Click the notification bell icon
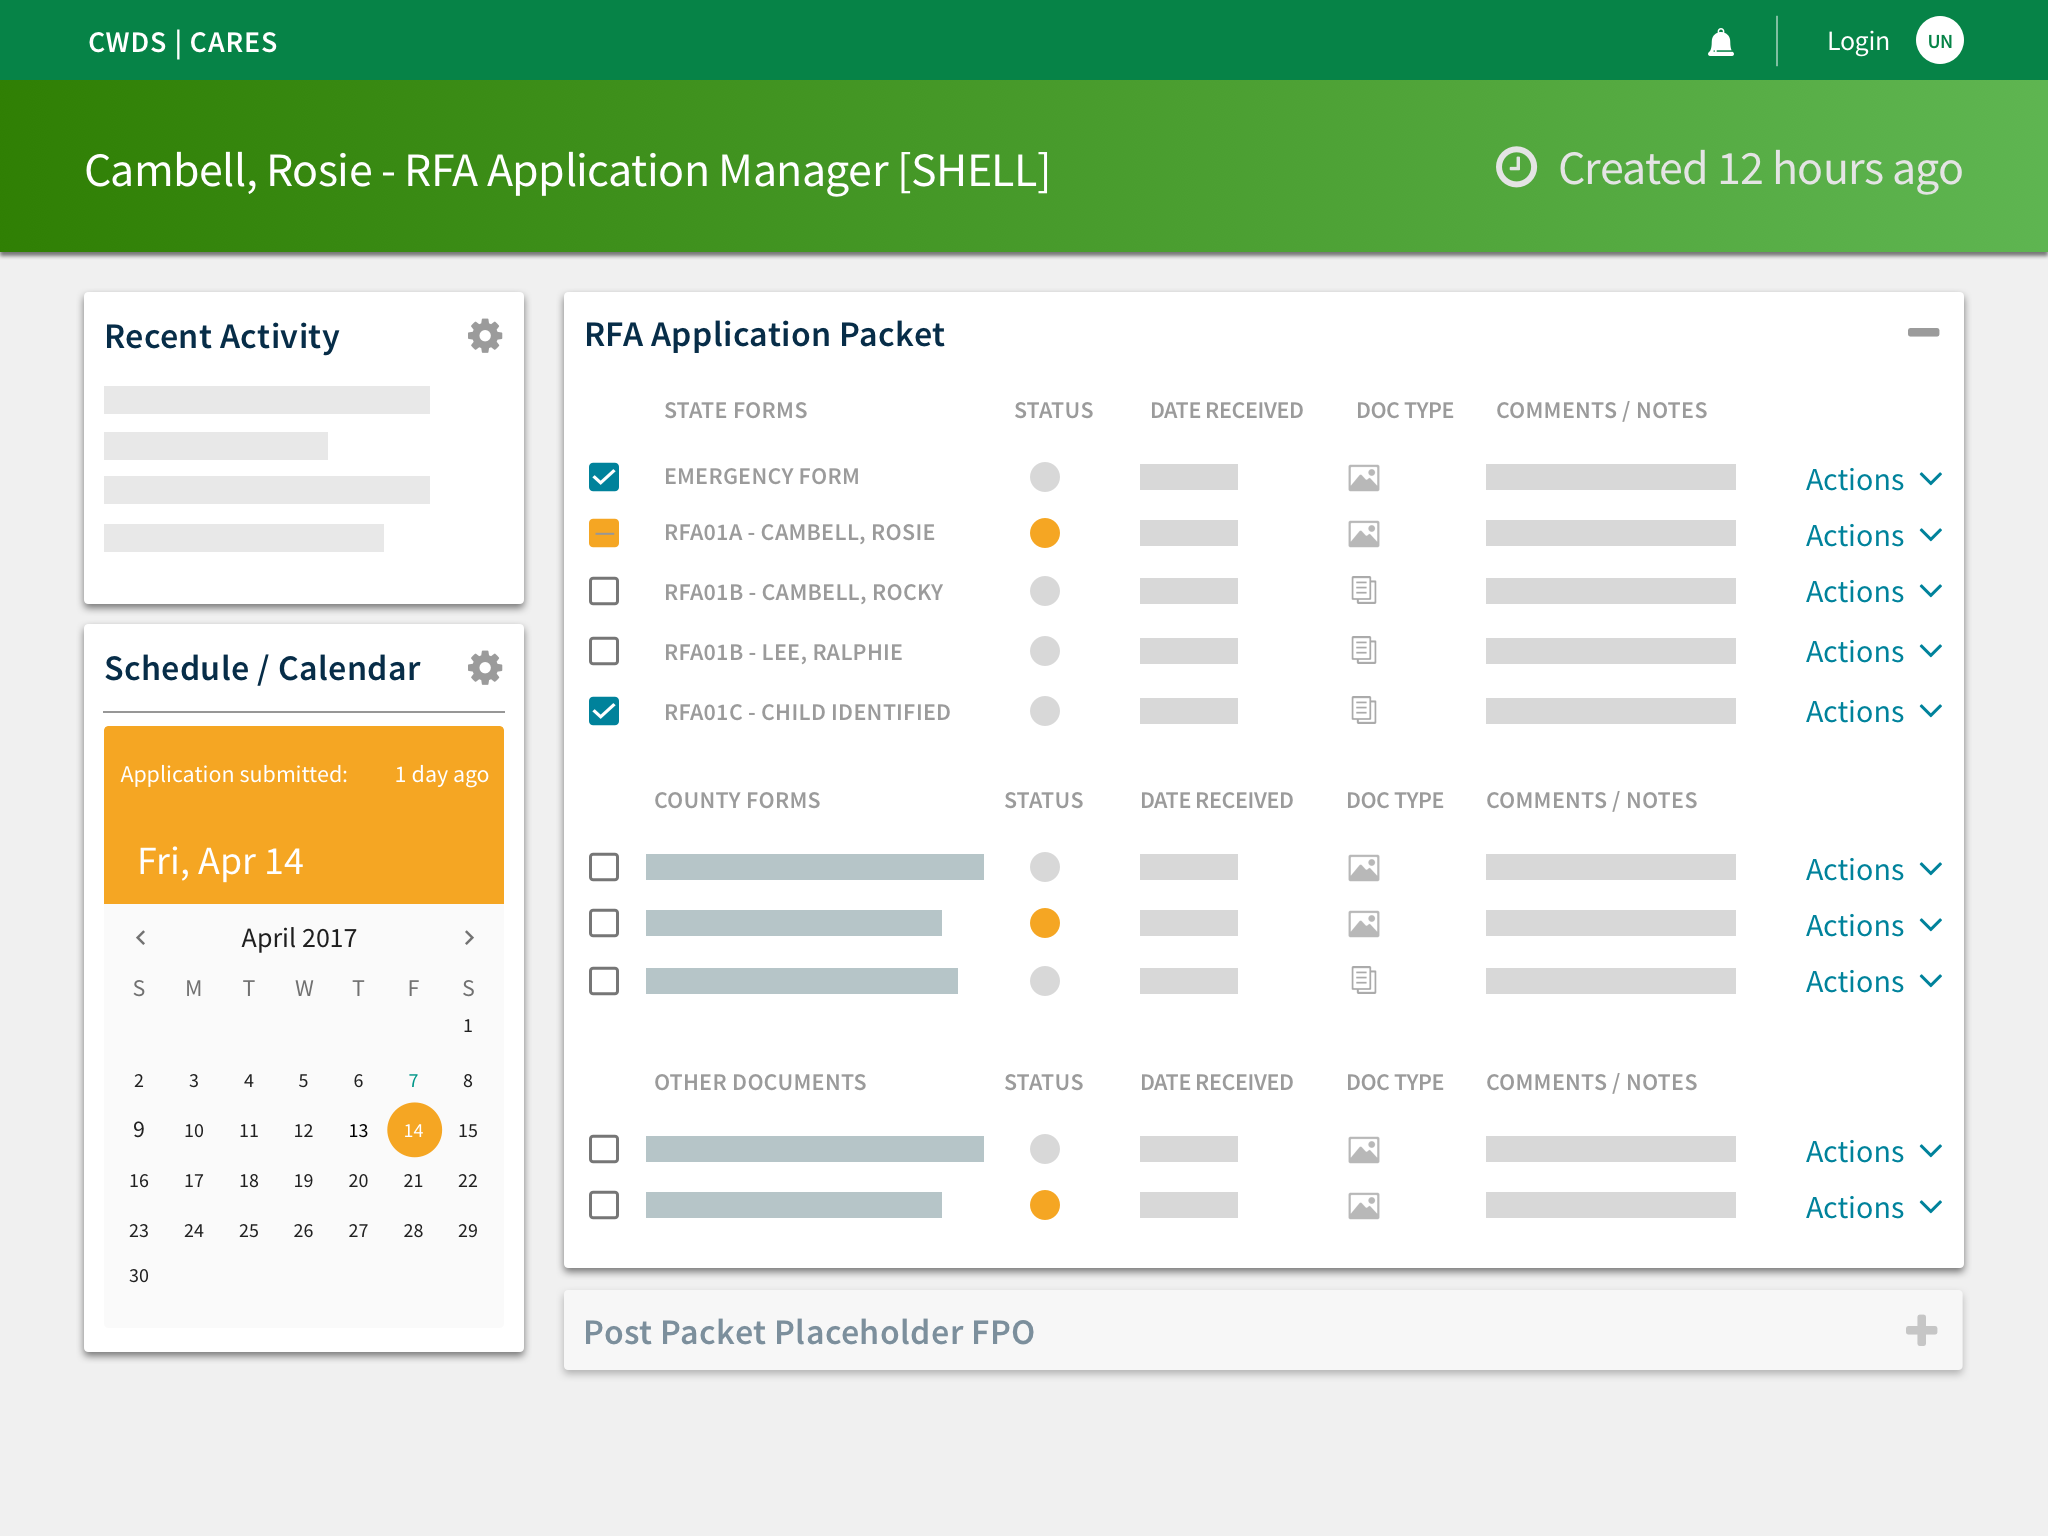The image size is (2048, 1536). (x=1720, y=42)
